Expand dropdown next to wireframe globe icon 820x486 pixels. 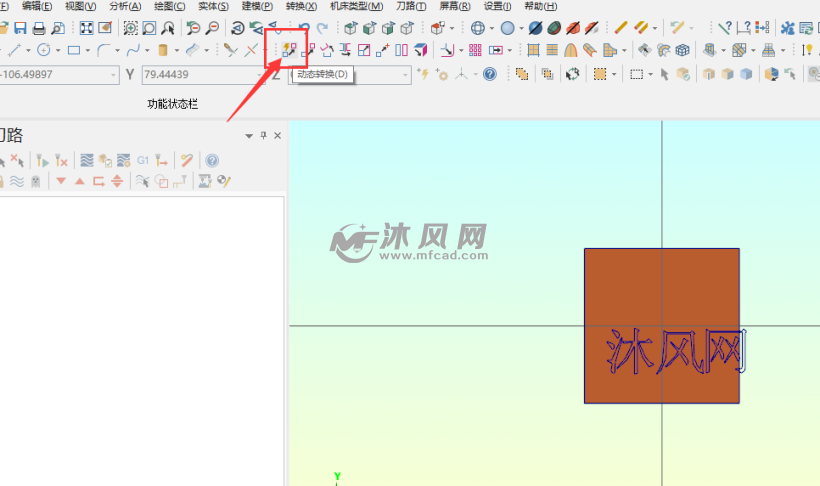[492, 28]
